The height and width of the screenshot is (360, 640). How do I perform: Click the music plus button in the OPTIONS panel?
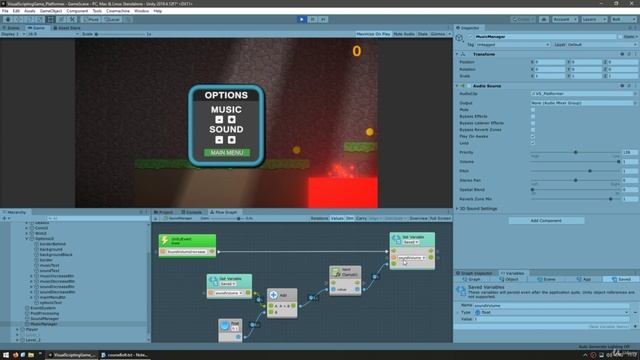tap(231, 120)
